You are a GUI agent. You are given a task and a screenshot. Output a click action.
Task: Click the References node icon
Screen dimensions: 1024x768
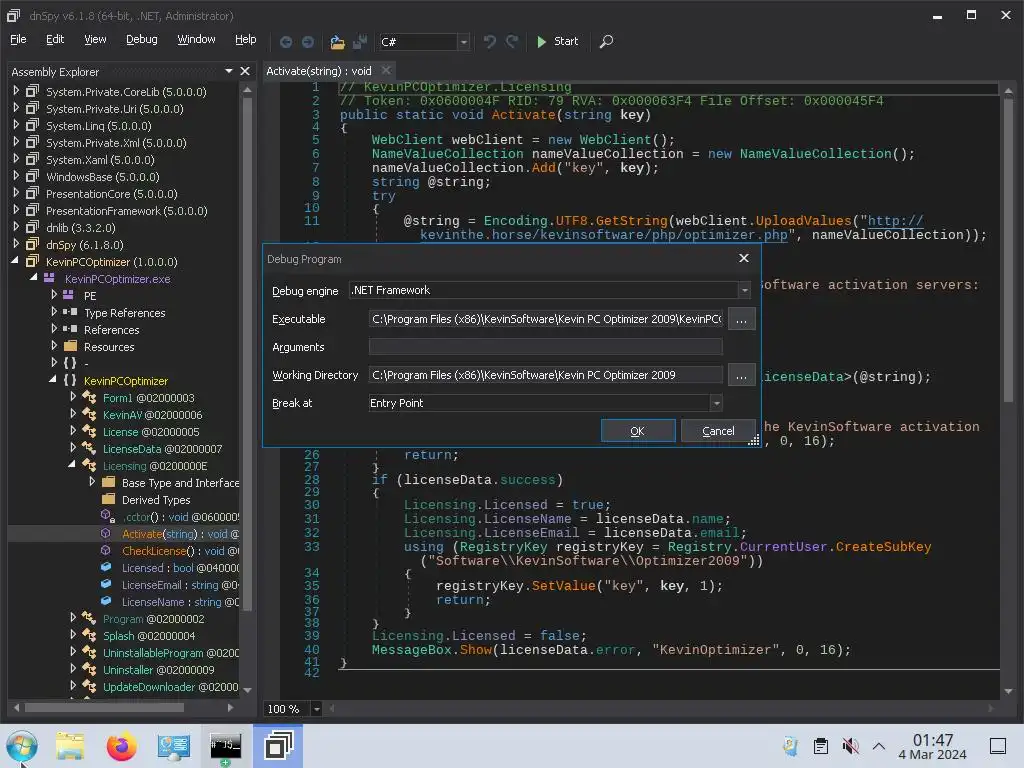(70, 329)
